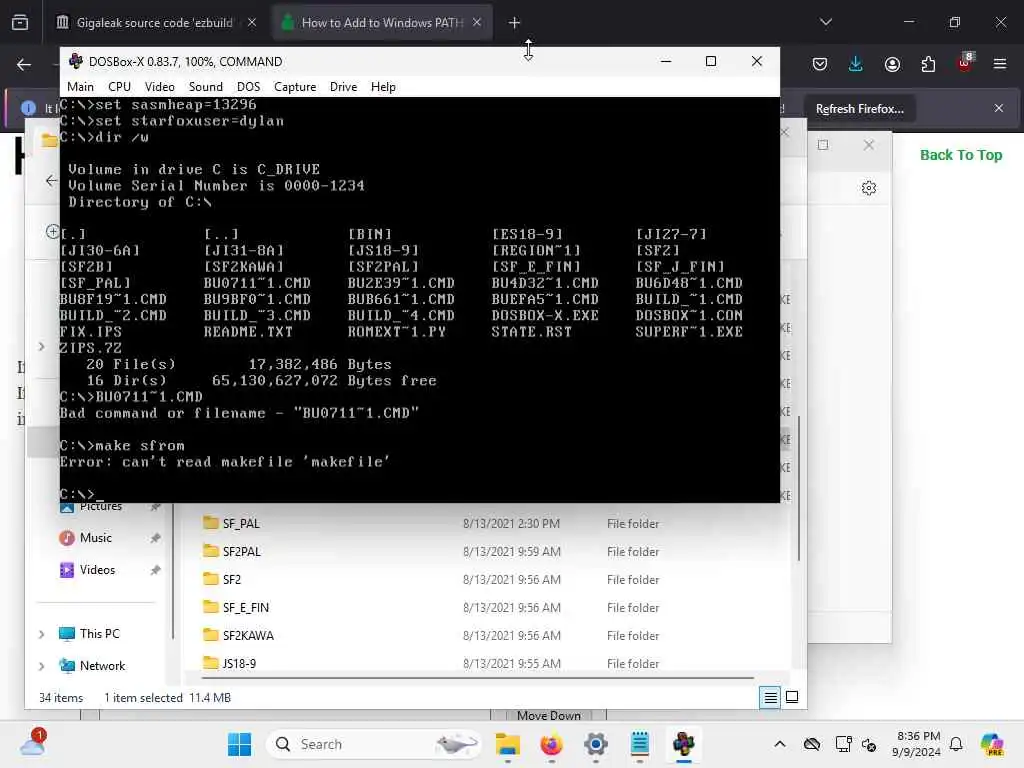
Task: Dismiss the Refresh Firefox notification bar
Action: pos(999,108)
